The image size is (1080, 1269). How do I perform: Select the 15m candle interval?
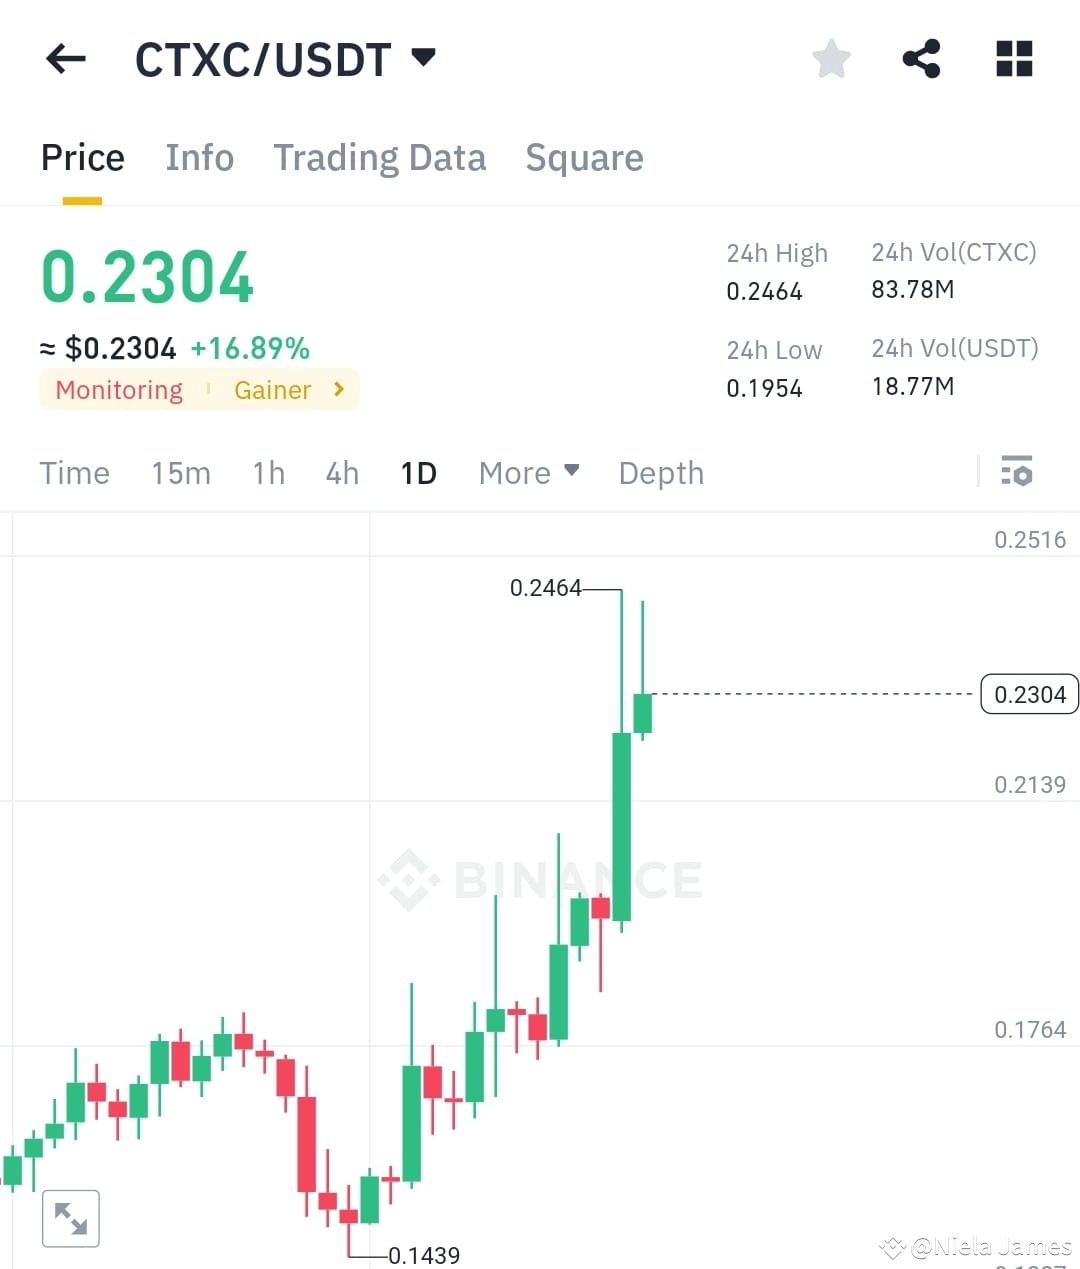click(181, 473)
